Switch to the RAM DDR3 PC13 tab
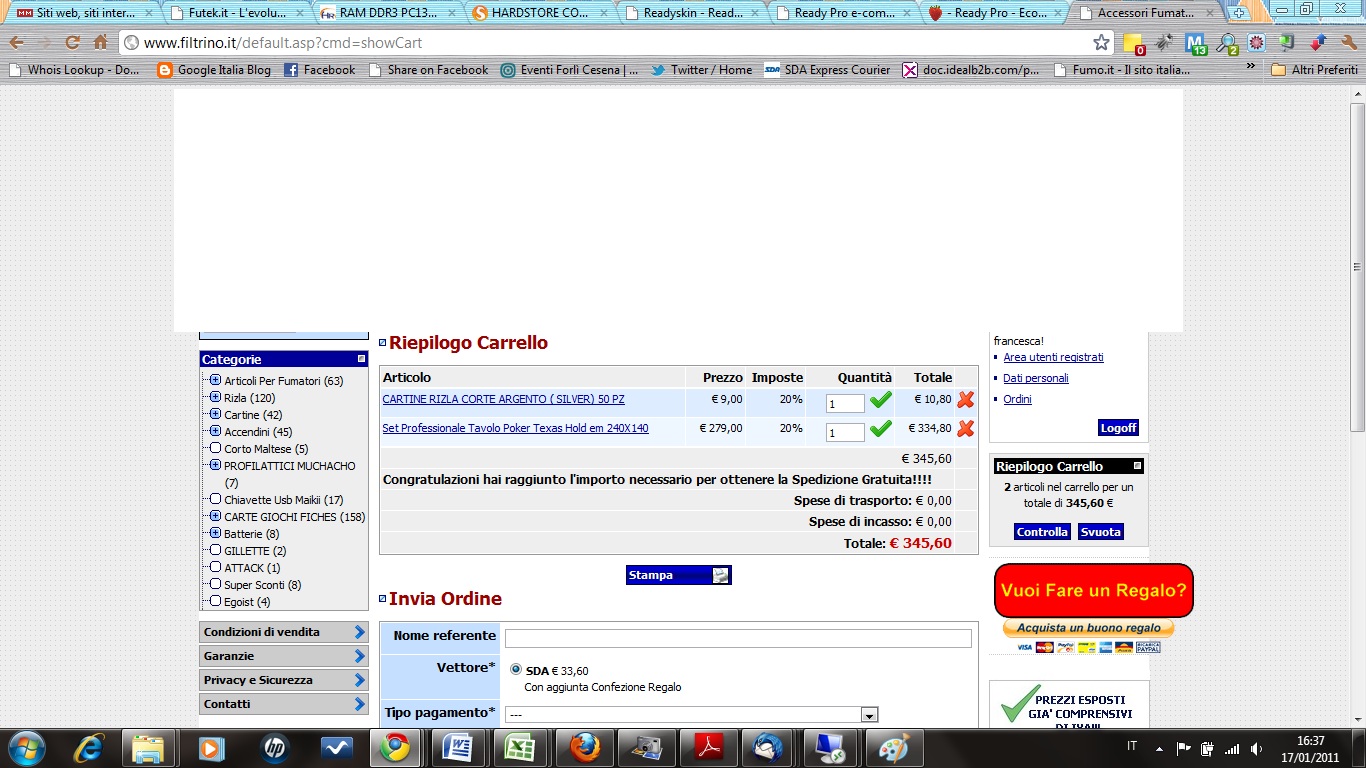Screen dimensions: 1366x768 [388, 13]
